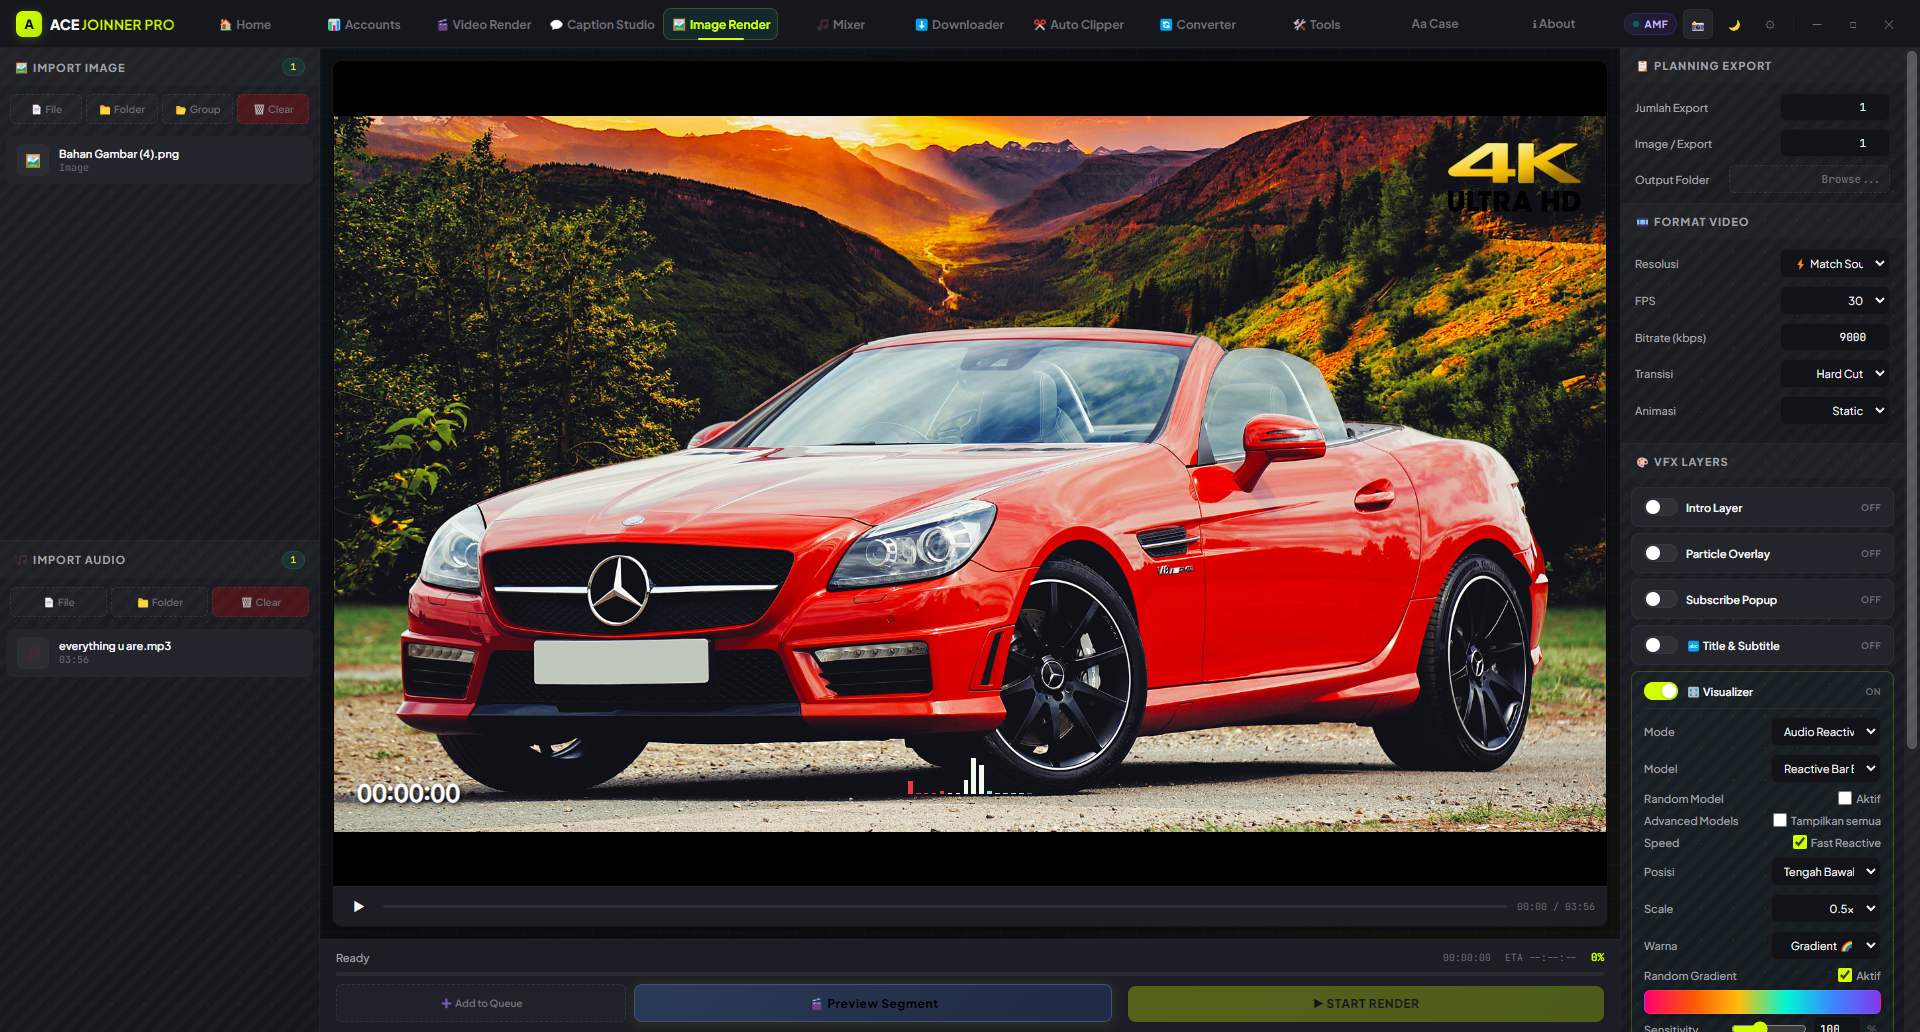Expand the Transisi Hard Cut dropdown

pos(1835,374)
